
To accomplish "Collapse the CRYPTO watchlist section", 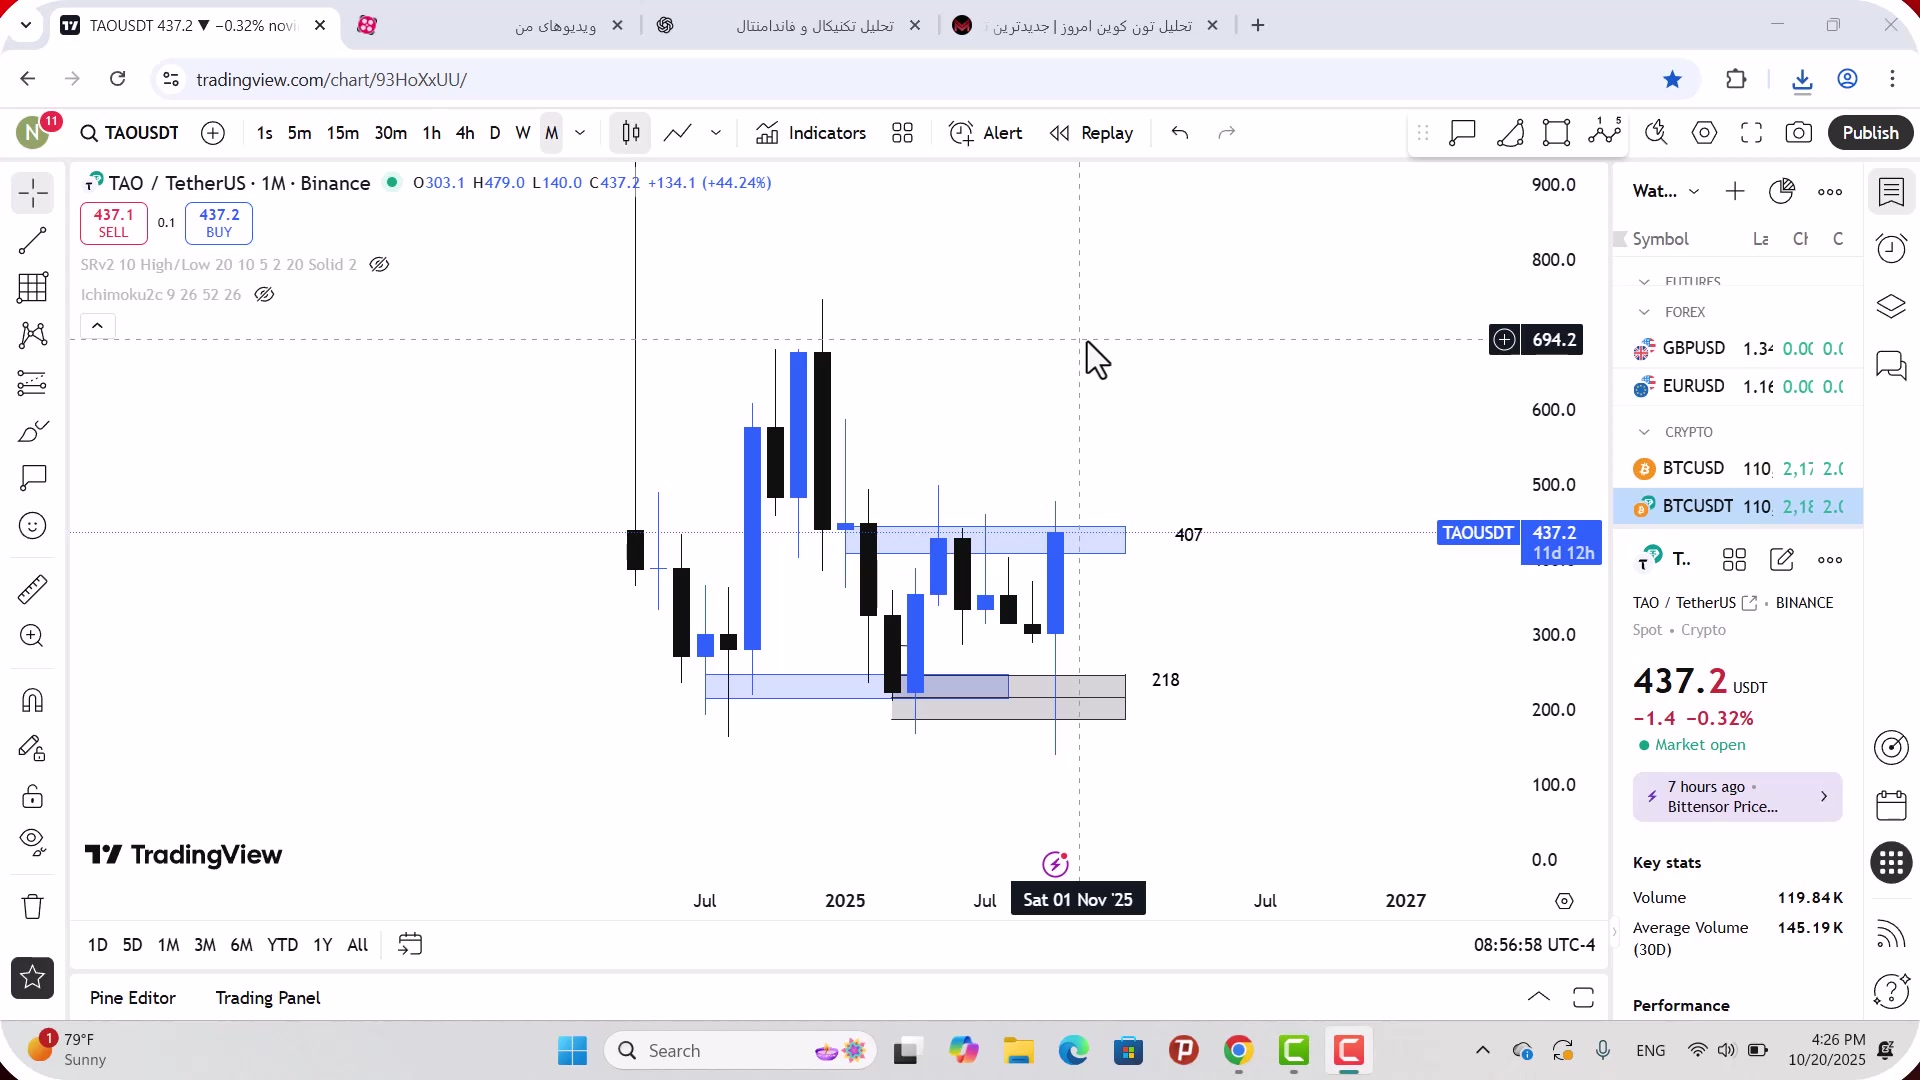I will coord(1644,432).
